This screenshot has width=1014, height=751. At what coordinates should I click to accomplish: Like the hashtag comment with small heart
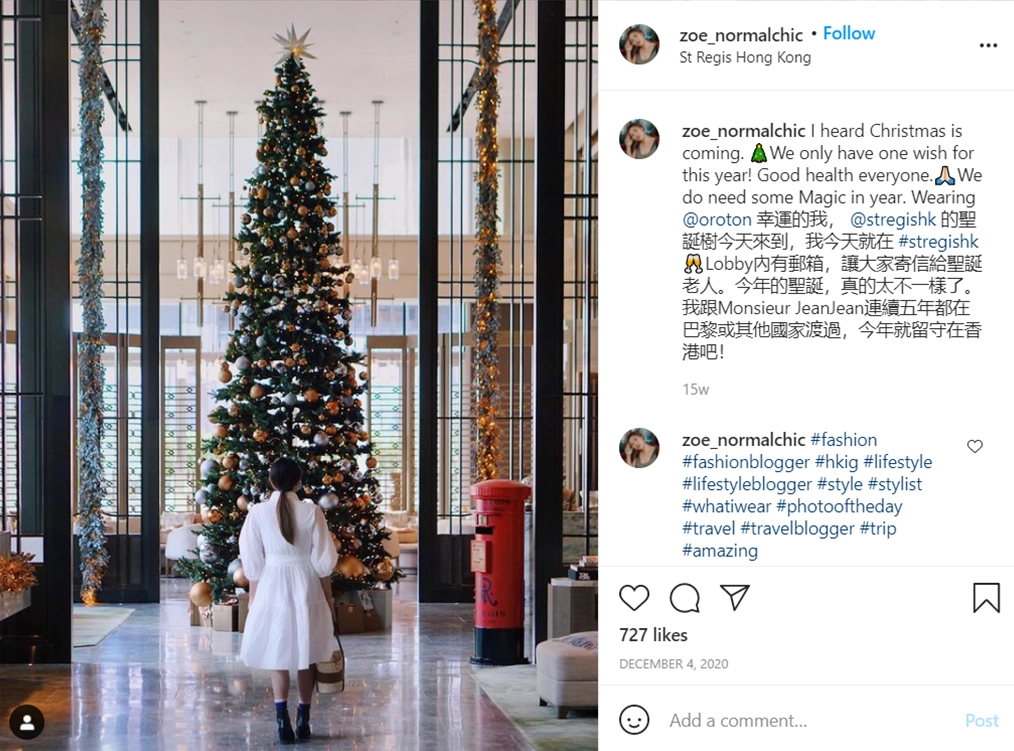click(x=975, y=446)
